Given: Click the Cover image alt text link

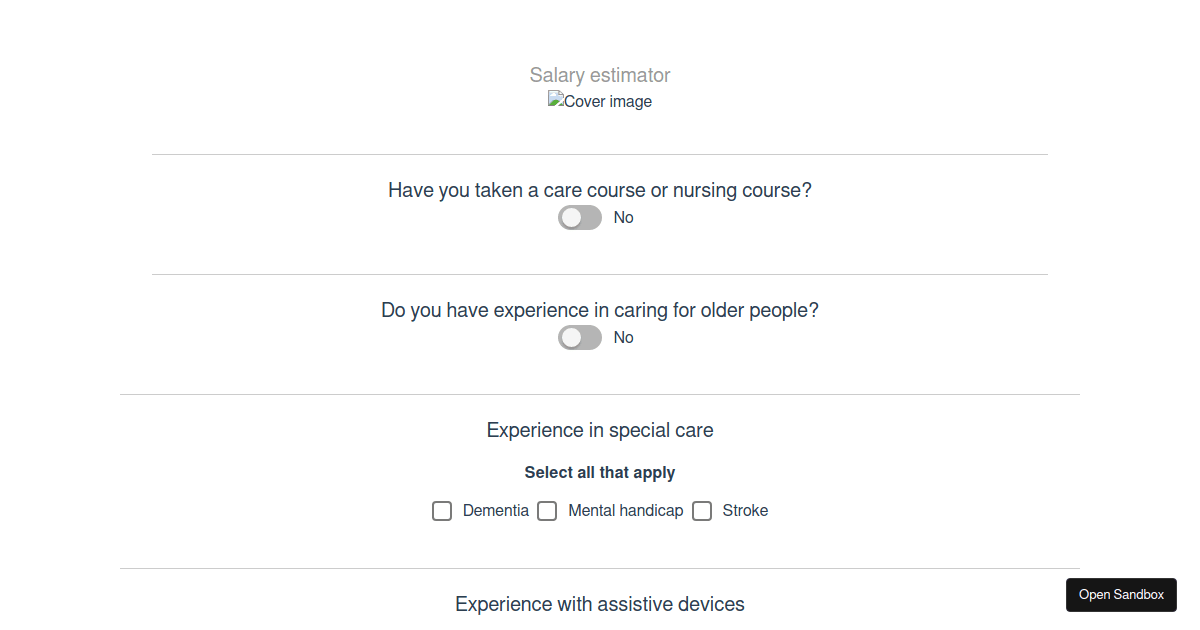Looking at the screenshot, I should click(607, 101).
